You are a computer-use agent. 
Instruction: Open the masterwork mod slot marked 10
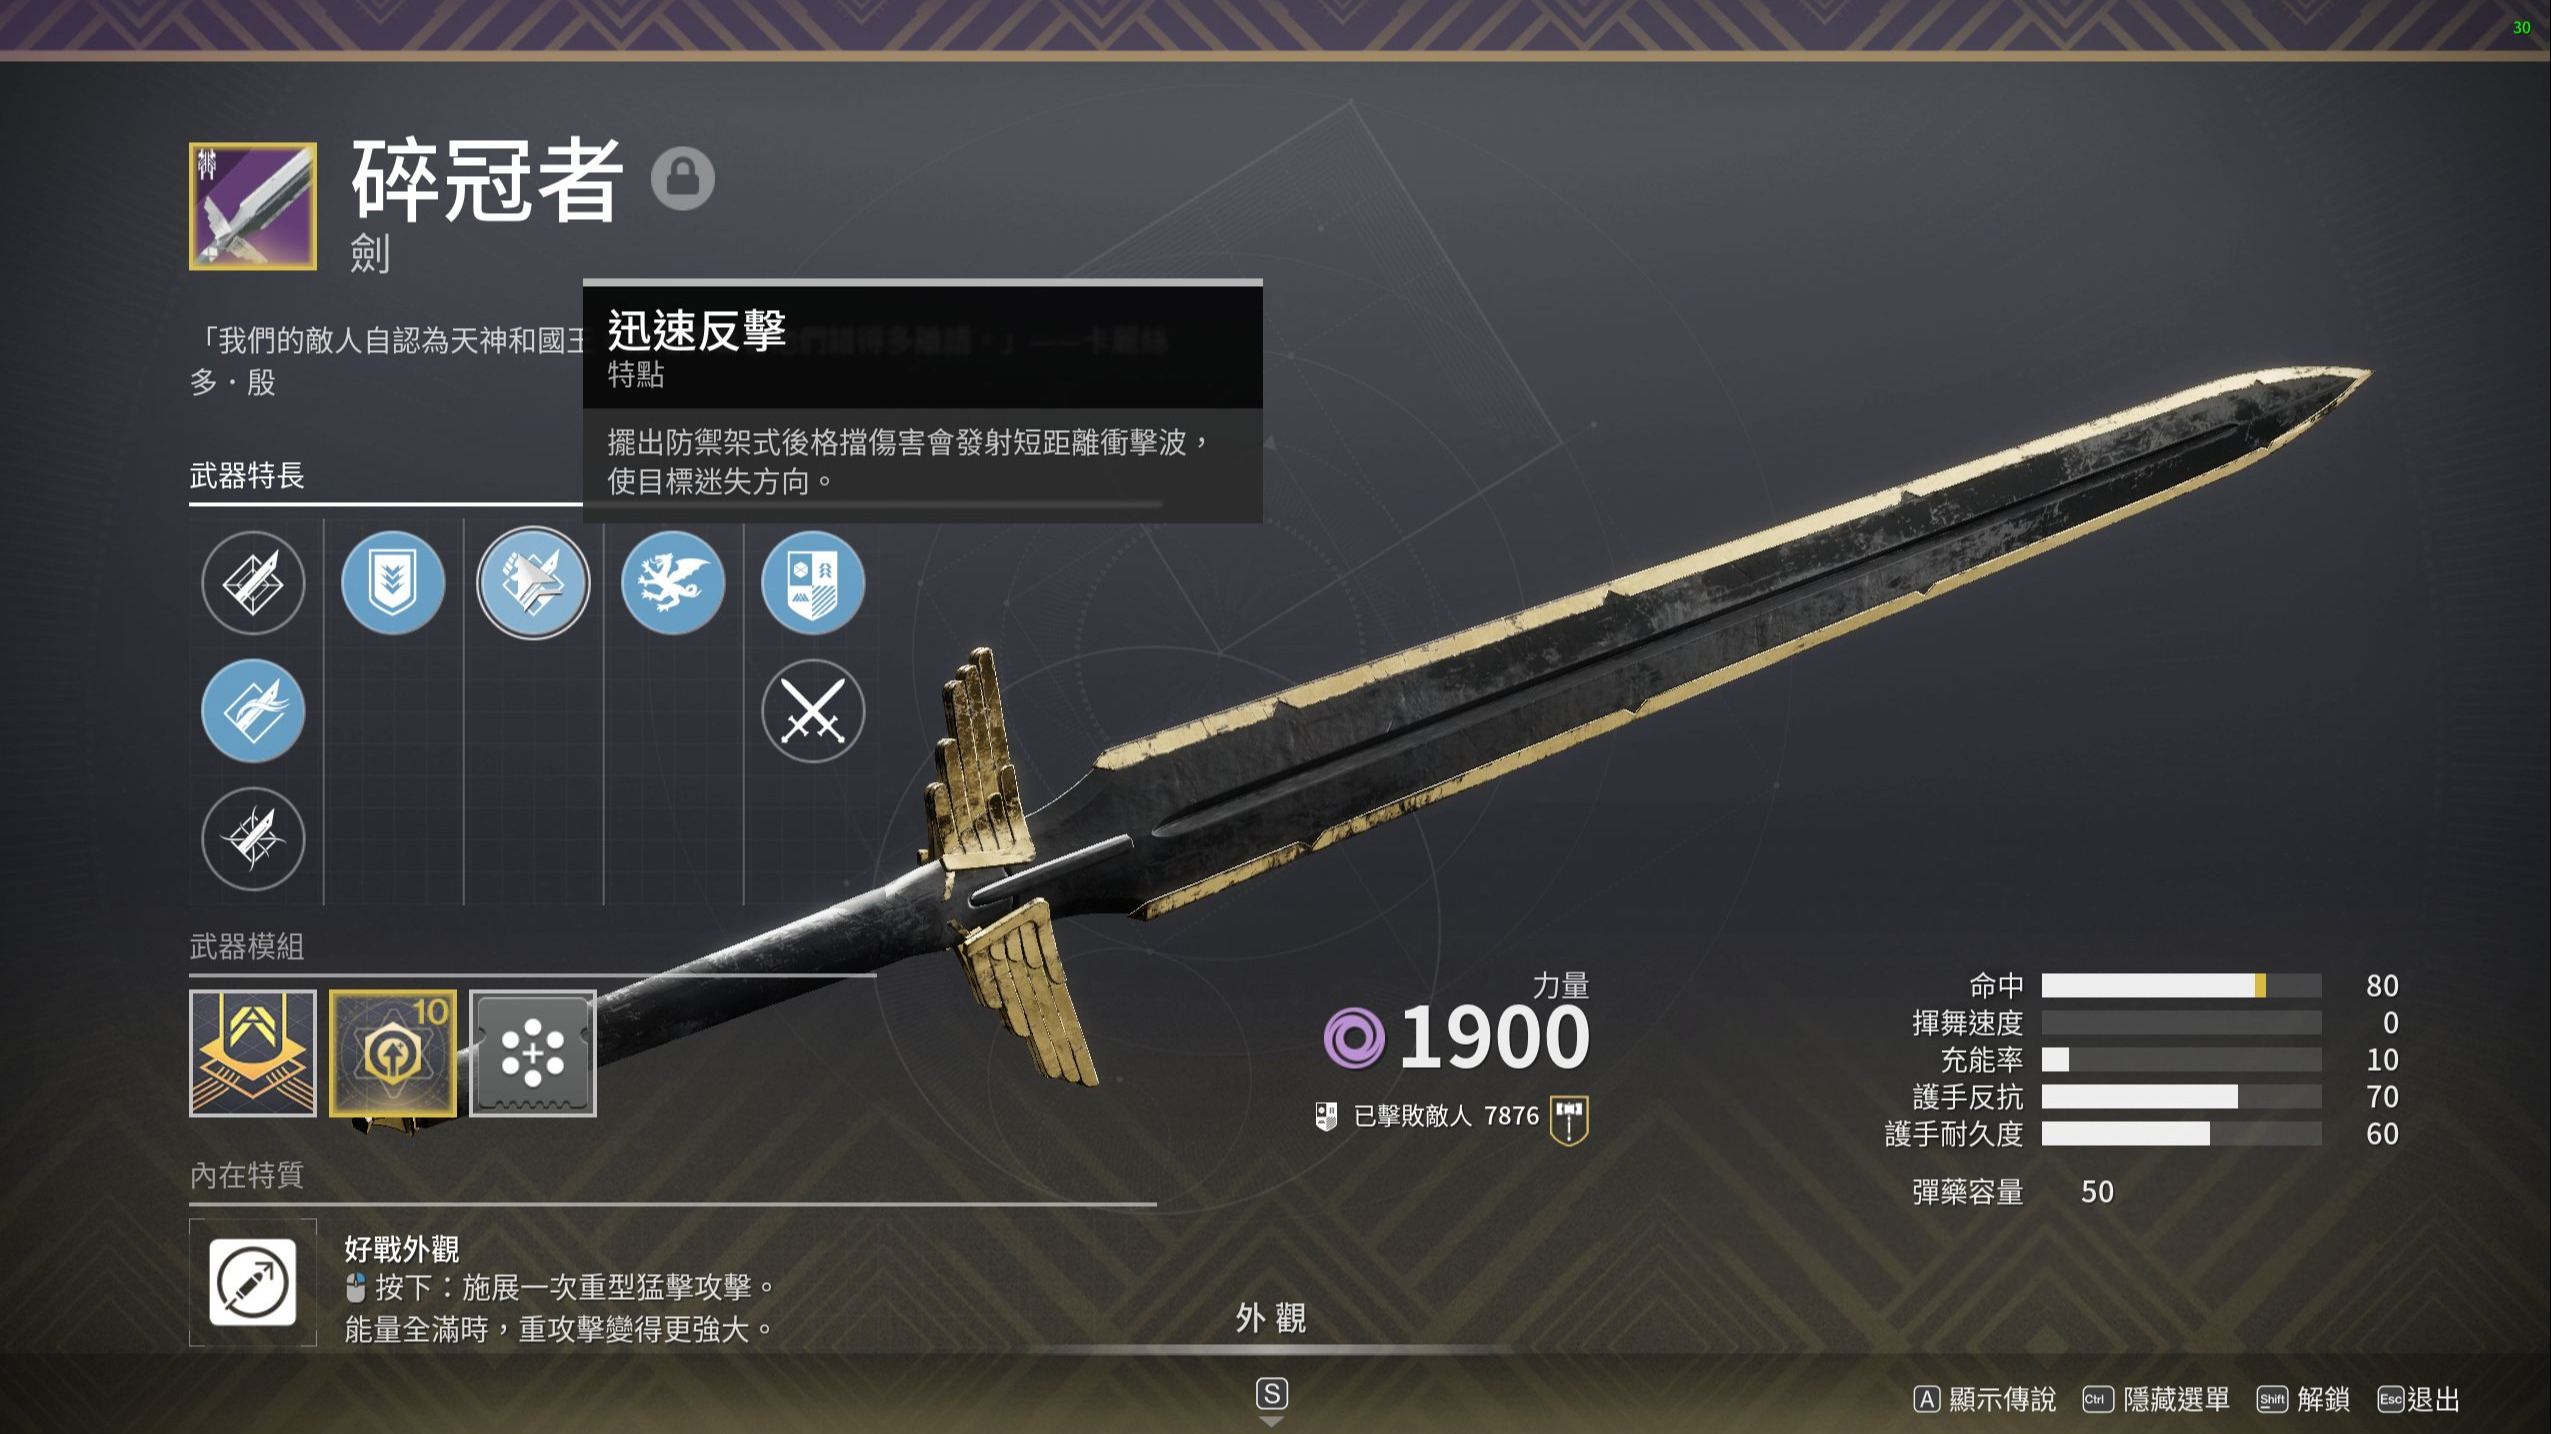(x=393, y=1053)
